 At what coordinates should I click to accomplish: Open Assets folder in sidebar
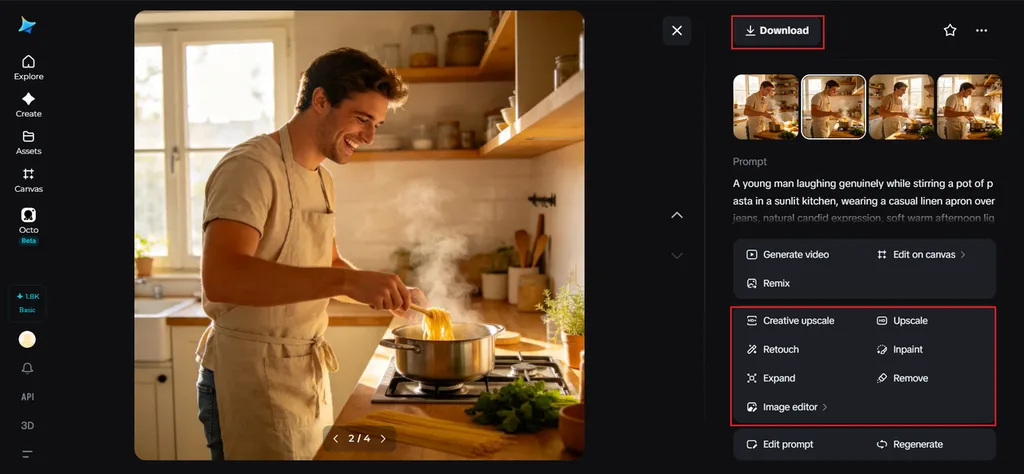click(x=29, y=142)
